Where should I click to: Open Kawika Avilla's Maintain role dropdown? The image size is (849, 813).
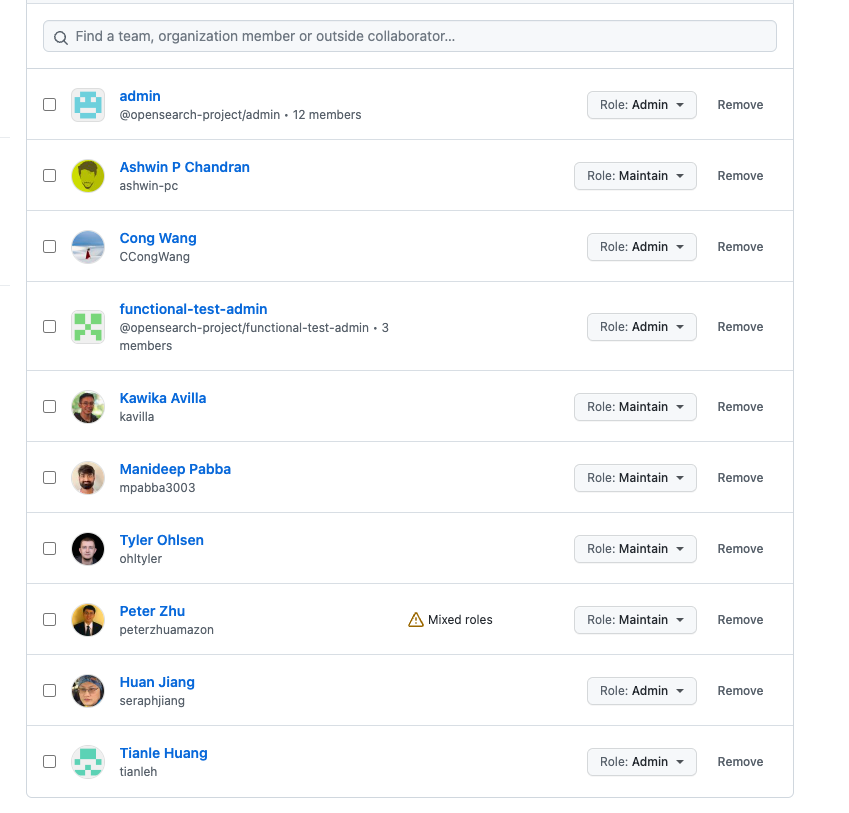click(x=635, y=407)
